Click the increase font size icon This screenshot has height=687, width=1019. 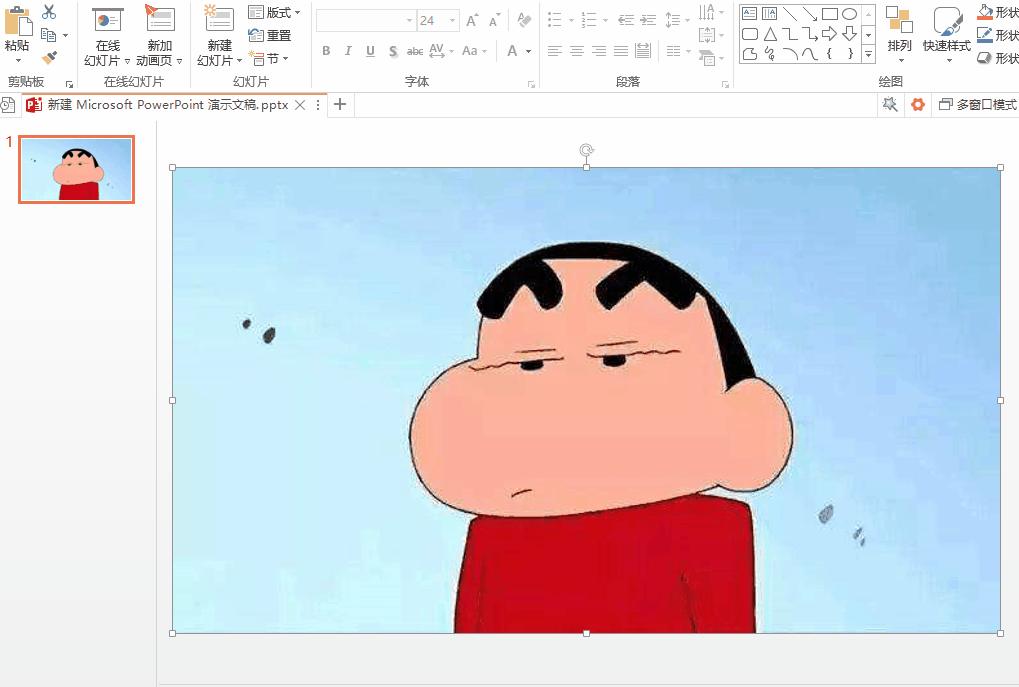[471, 18]
